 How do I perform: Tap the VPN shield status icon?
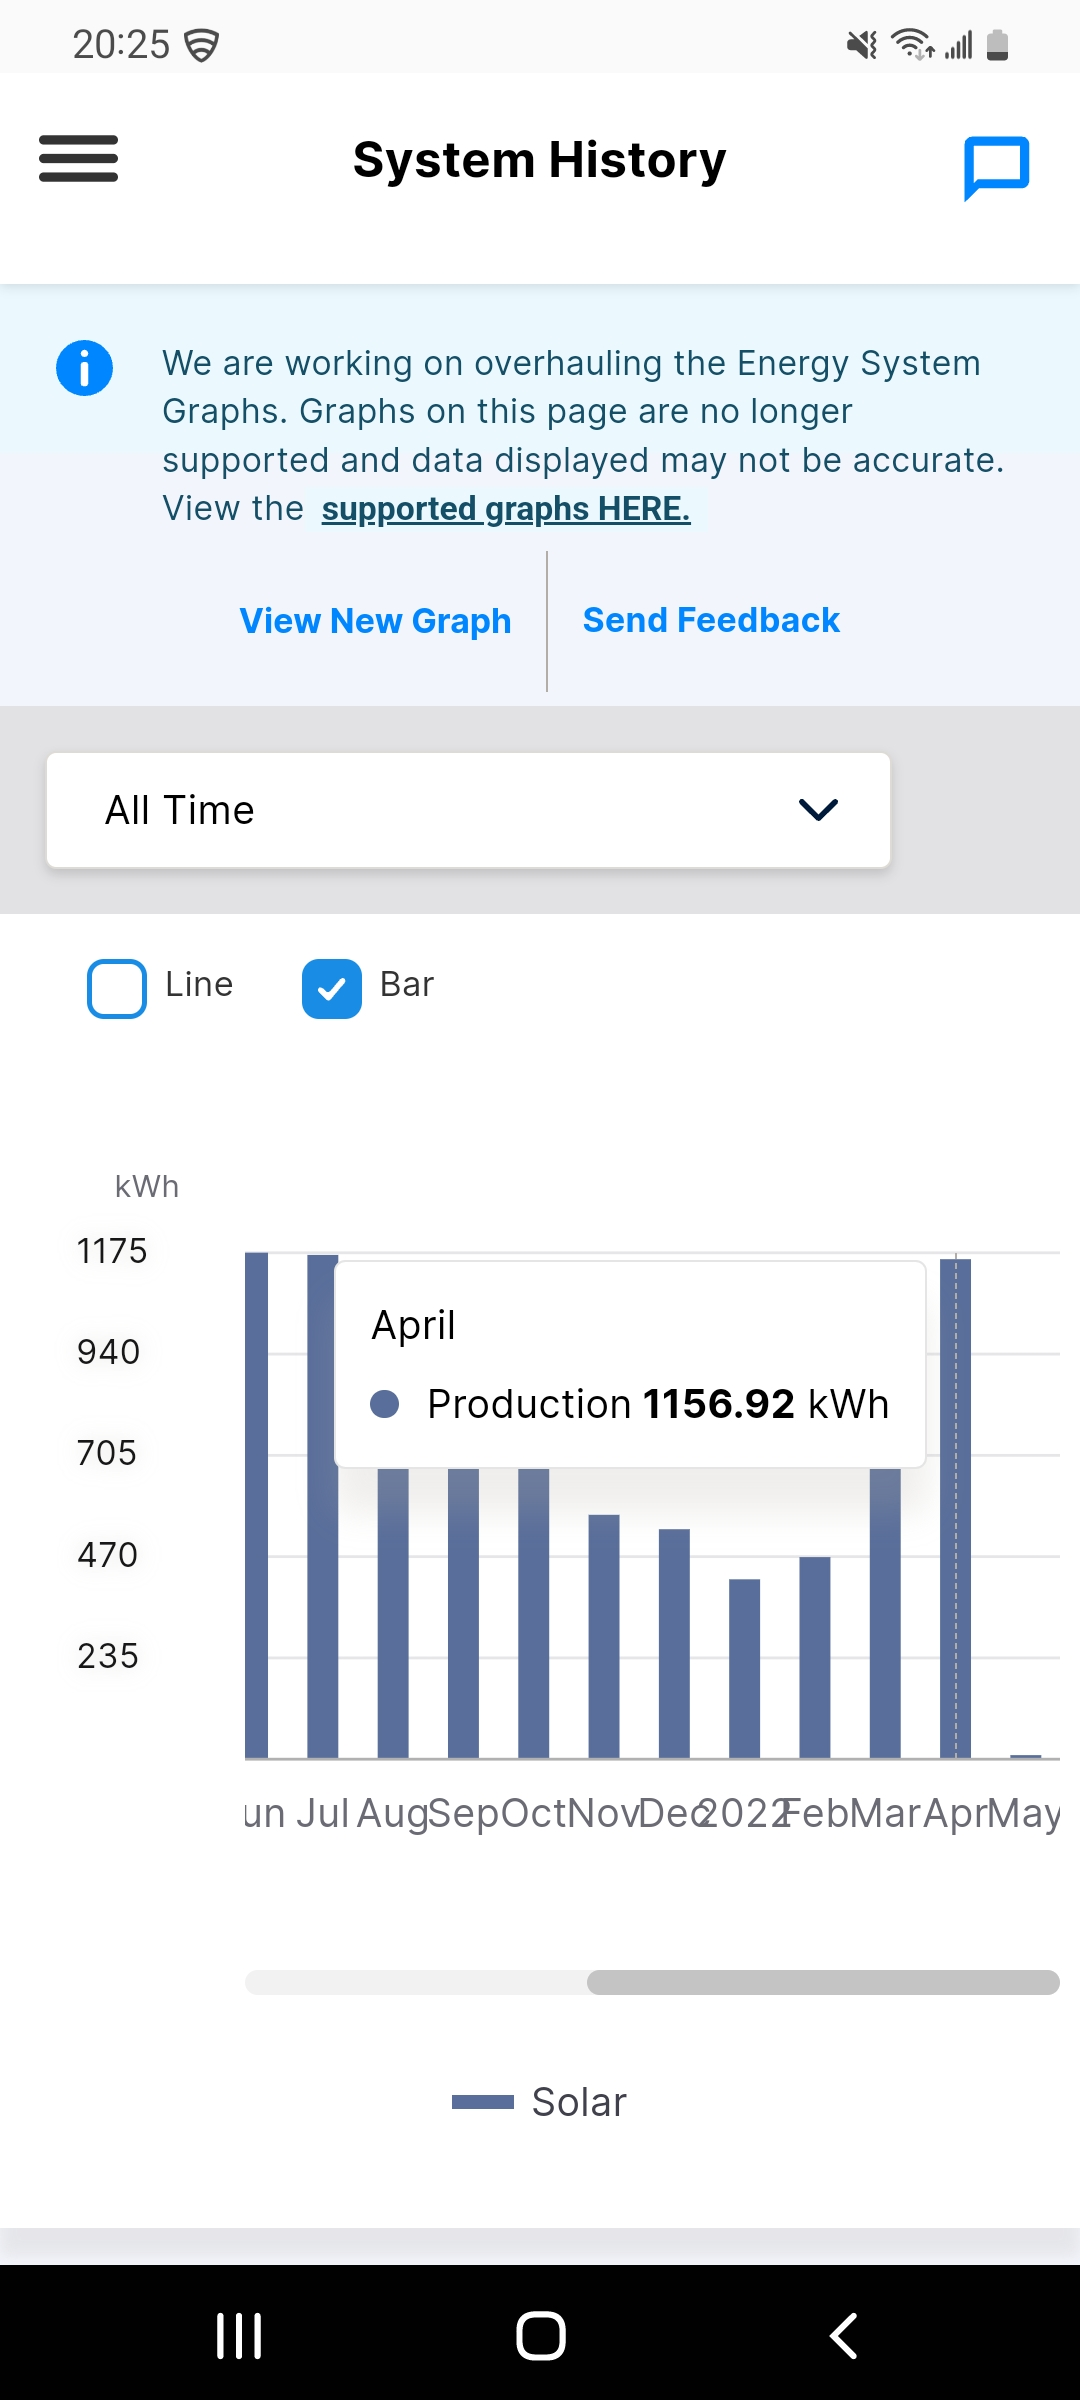[202, 45]
